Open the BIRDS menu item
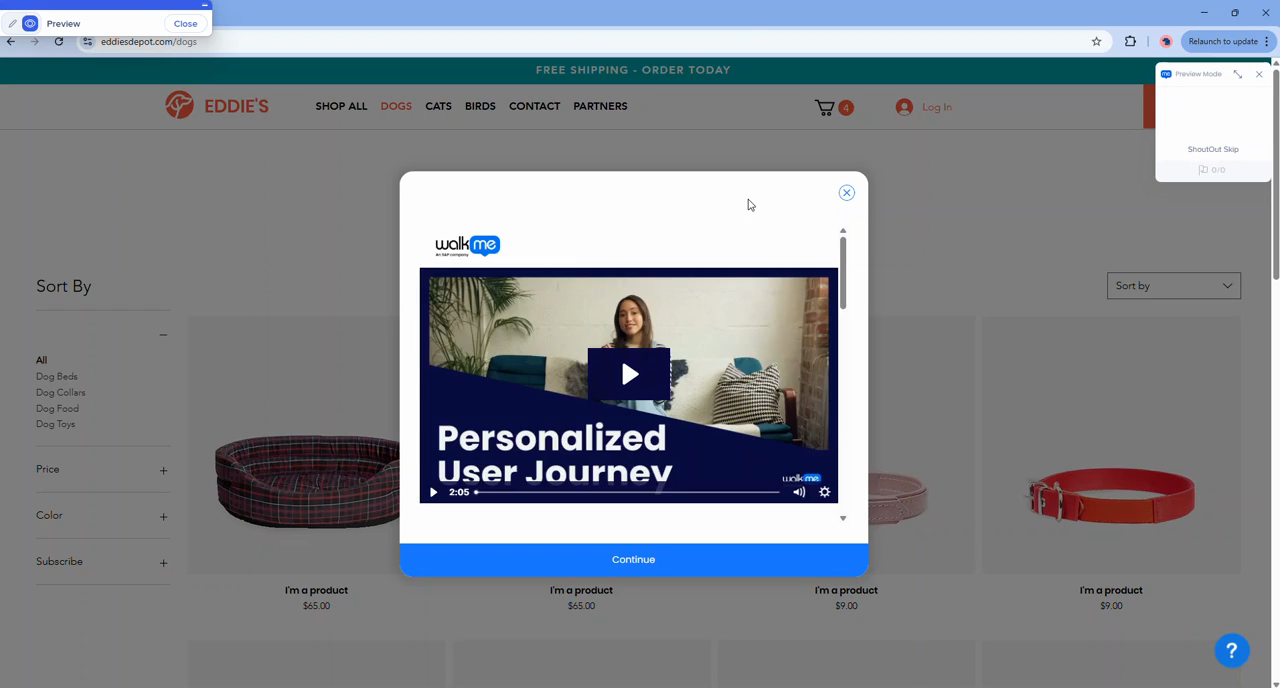Screen dimensions: 1280x688 [x=480, y=106]
